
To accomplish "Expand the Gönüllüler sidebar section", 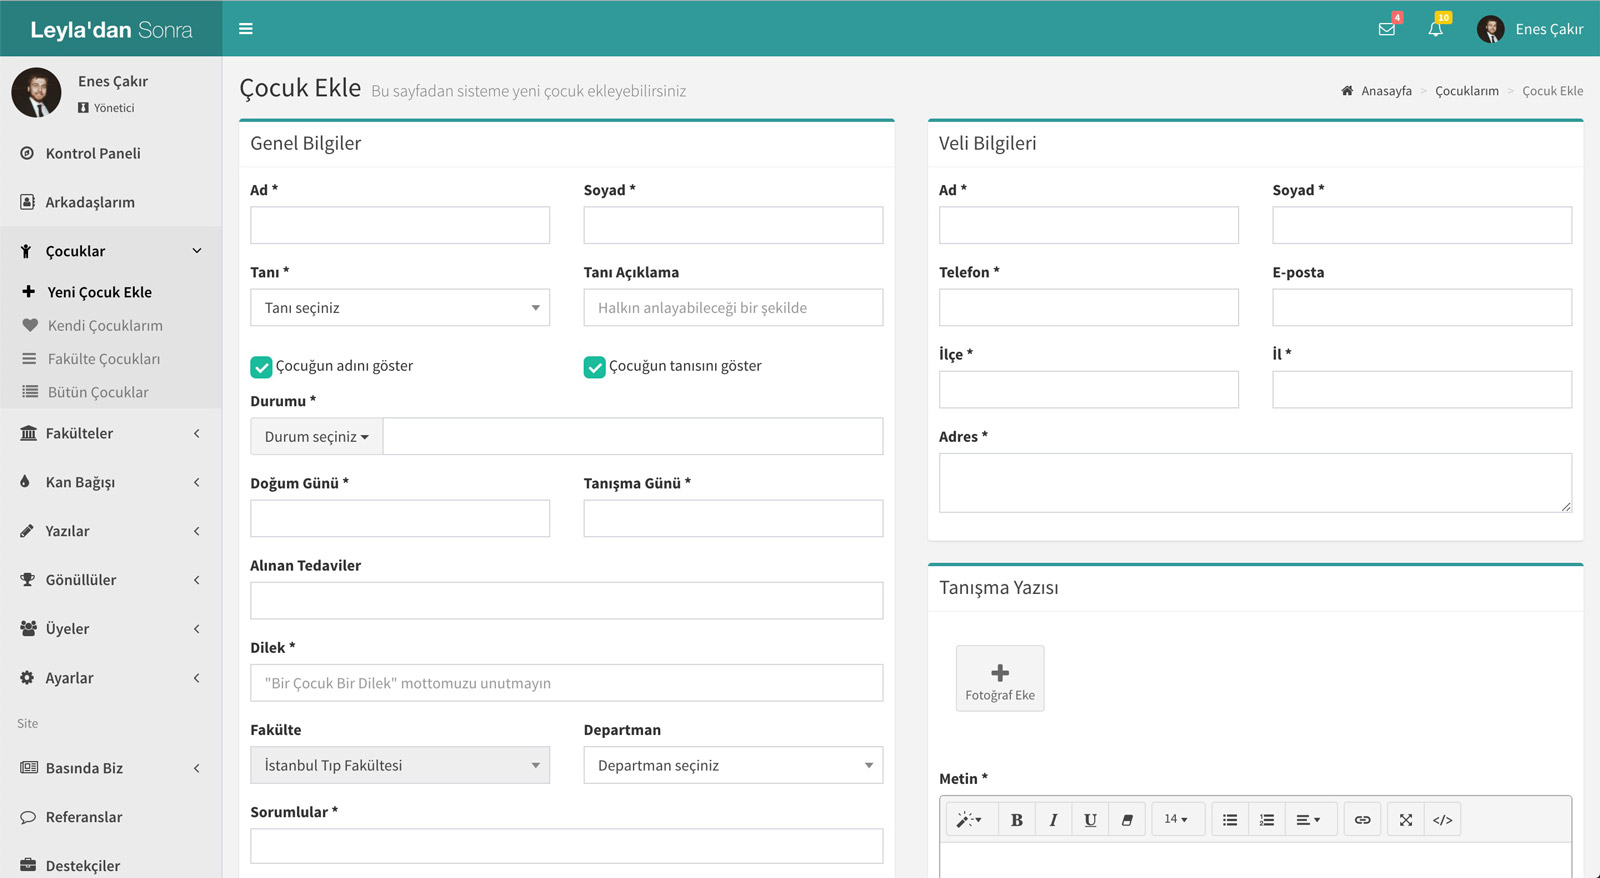I will pyautogui.click(x=111, y=580).
